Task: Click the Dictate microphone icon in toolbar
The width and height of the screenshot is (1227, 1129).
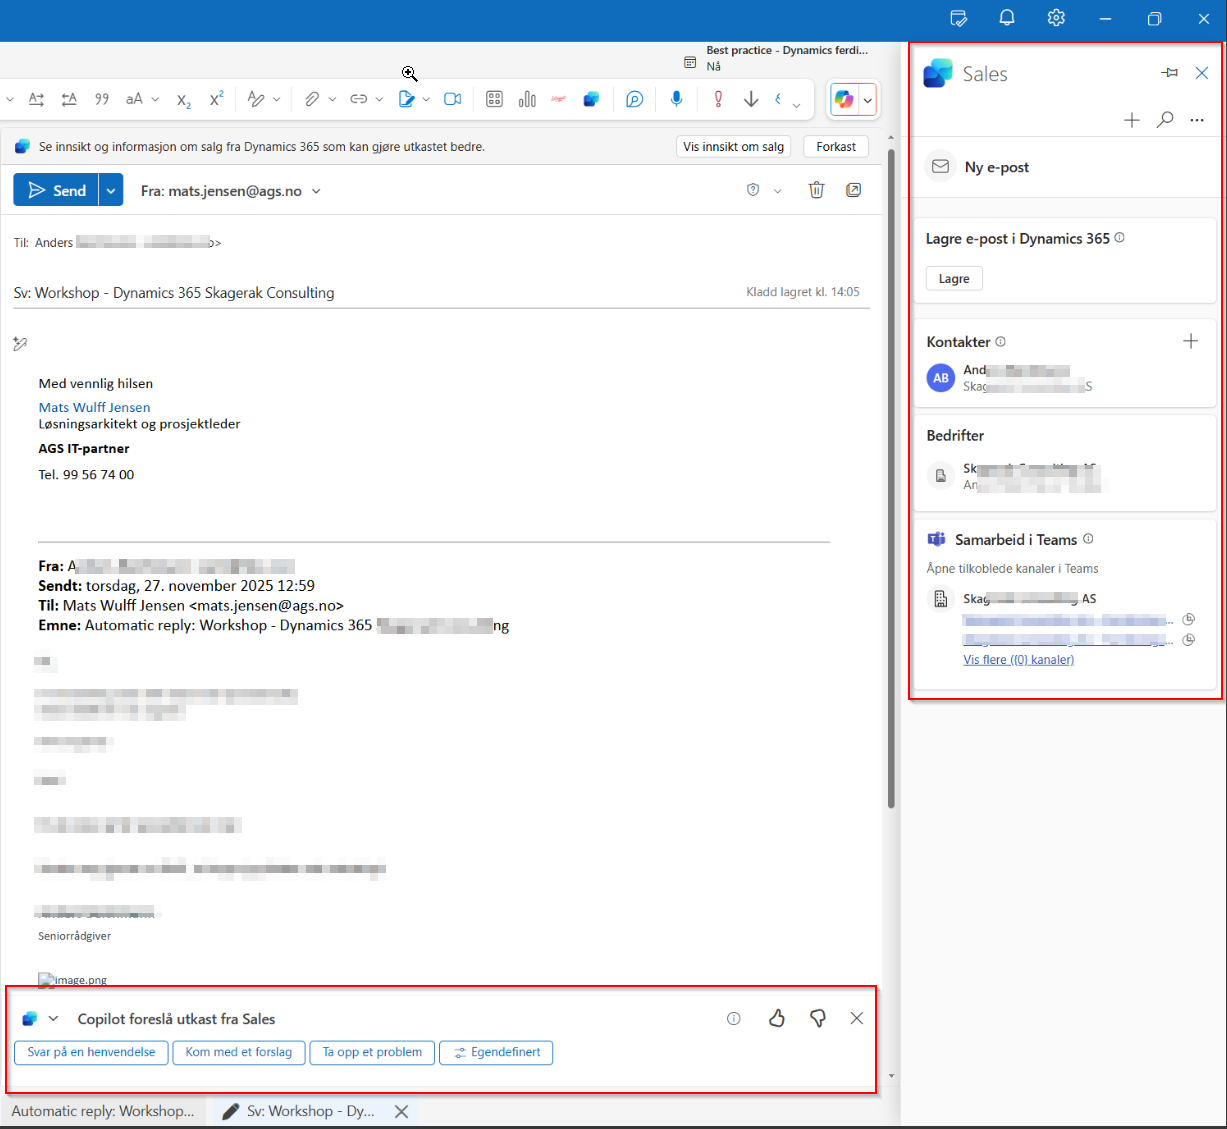Action: (676, 99)
